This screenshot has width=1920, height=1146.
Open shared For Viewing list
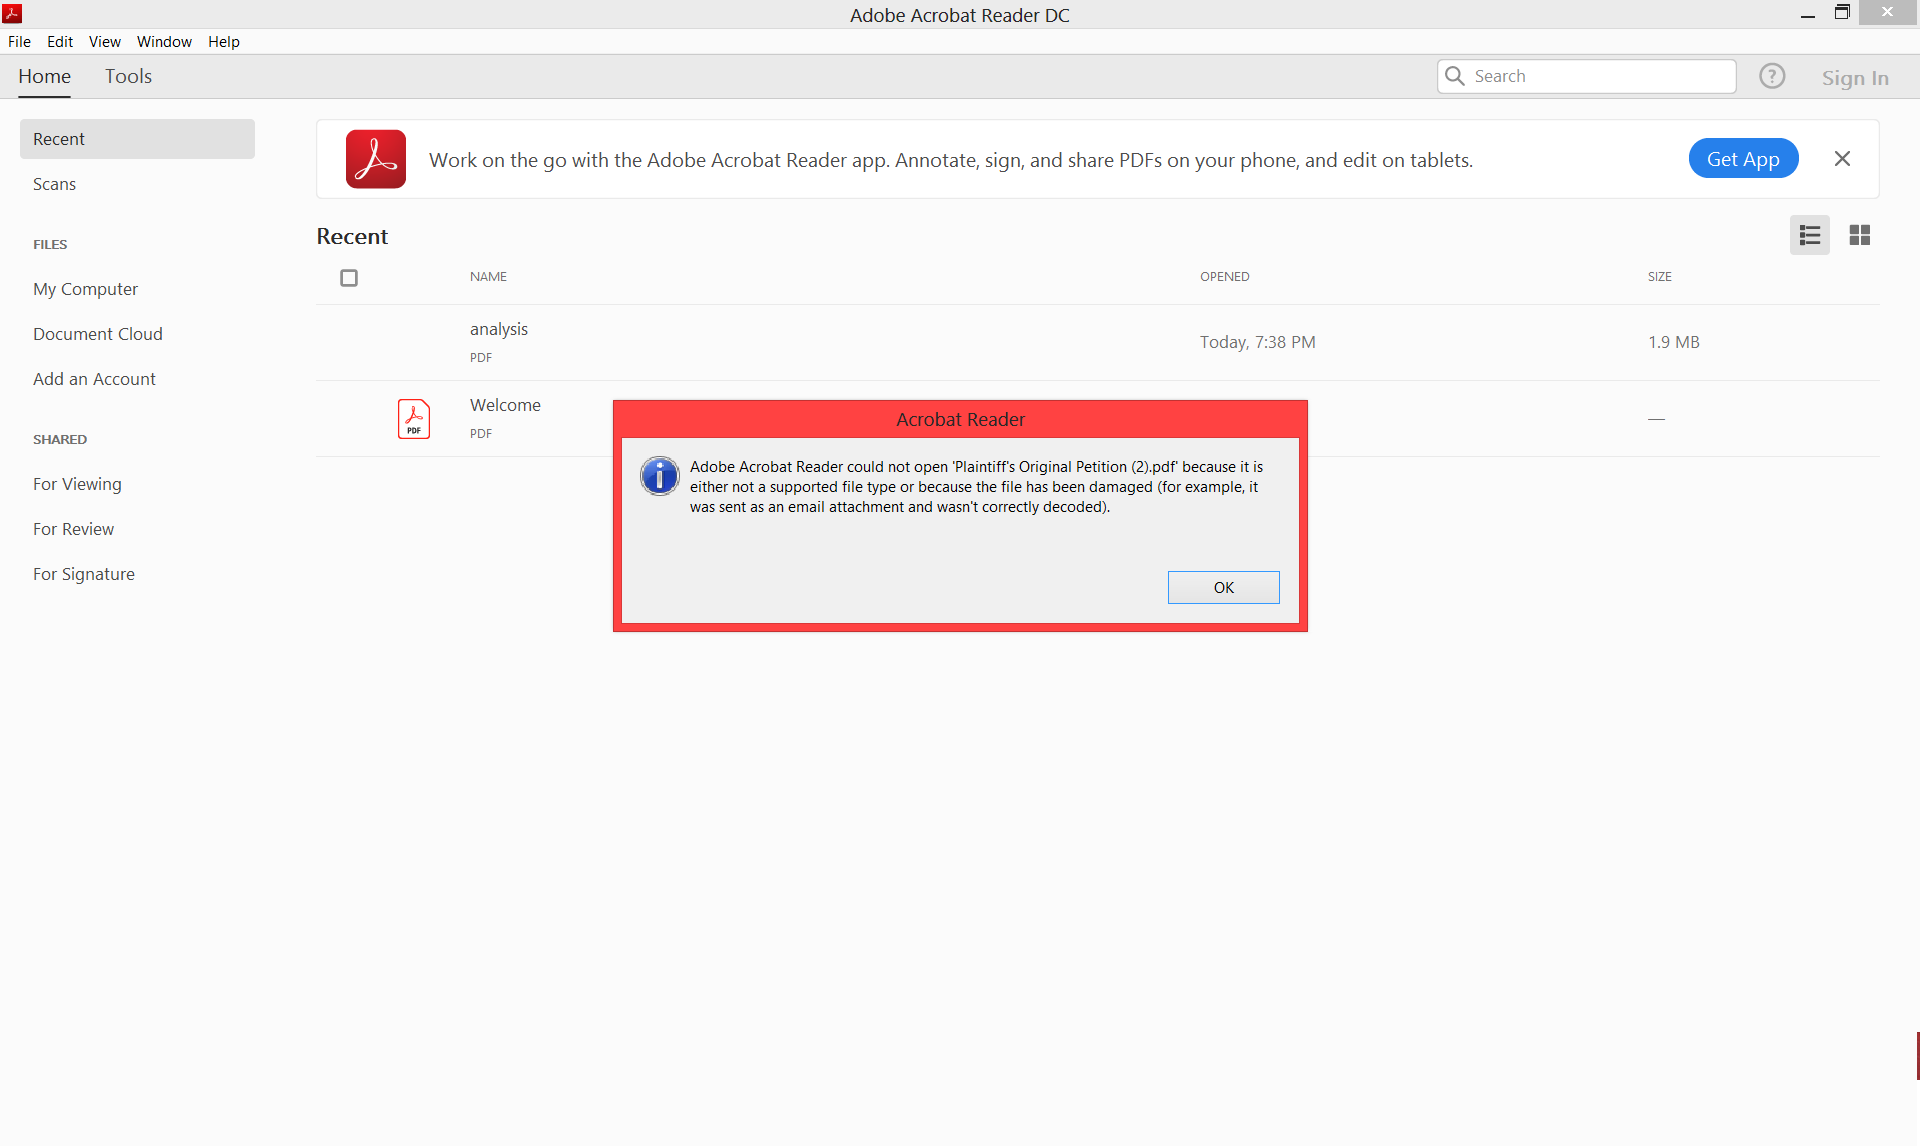pyautogui.click(x=77, y=484)
